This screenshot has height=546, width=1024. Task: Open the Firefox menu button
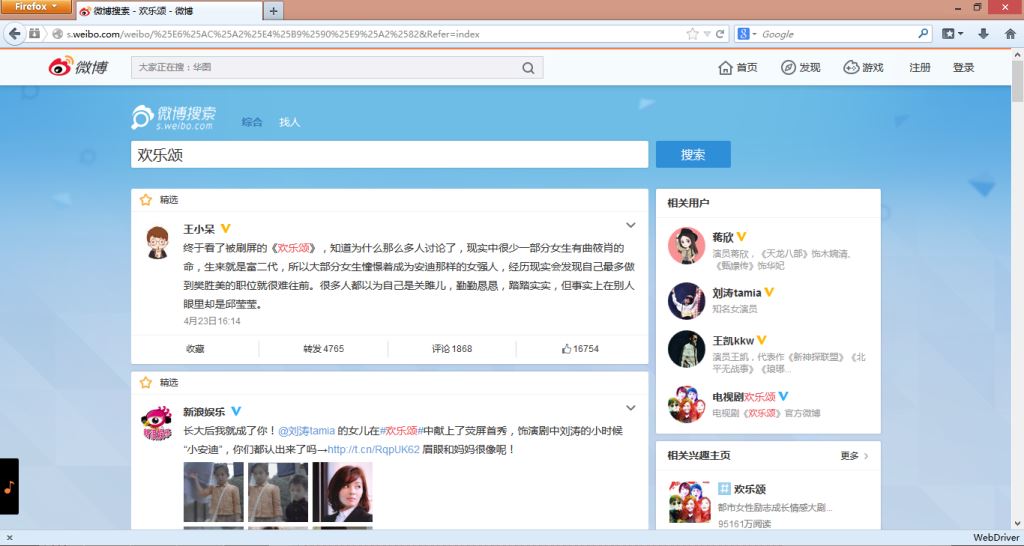point(35,7)
